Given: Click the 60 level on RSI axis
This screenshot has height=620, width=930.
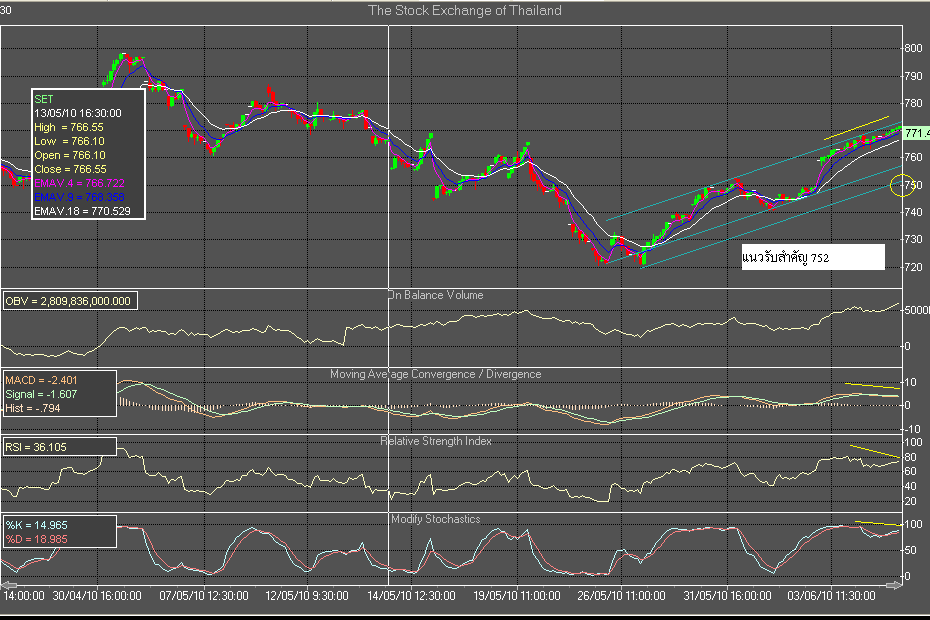Looking at the screenshot, I should (910, 472).
